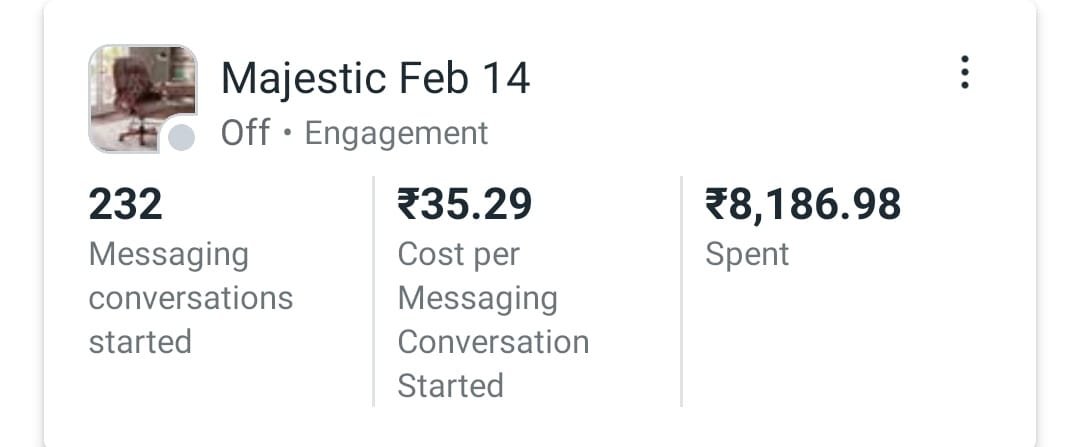Click the word Started in cost metric
Image resolution: width=1080 pixels, height=447 pixels.
click(450, 386)
